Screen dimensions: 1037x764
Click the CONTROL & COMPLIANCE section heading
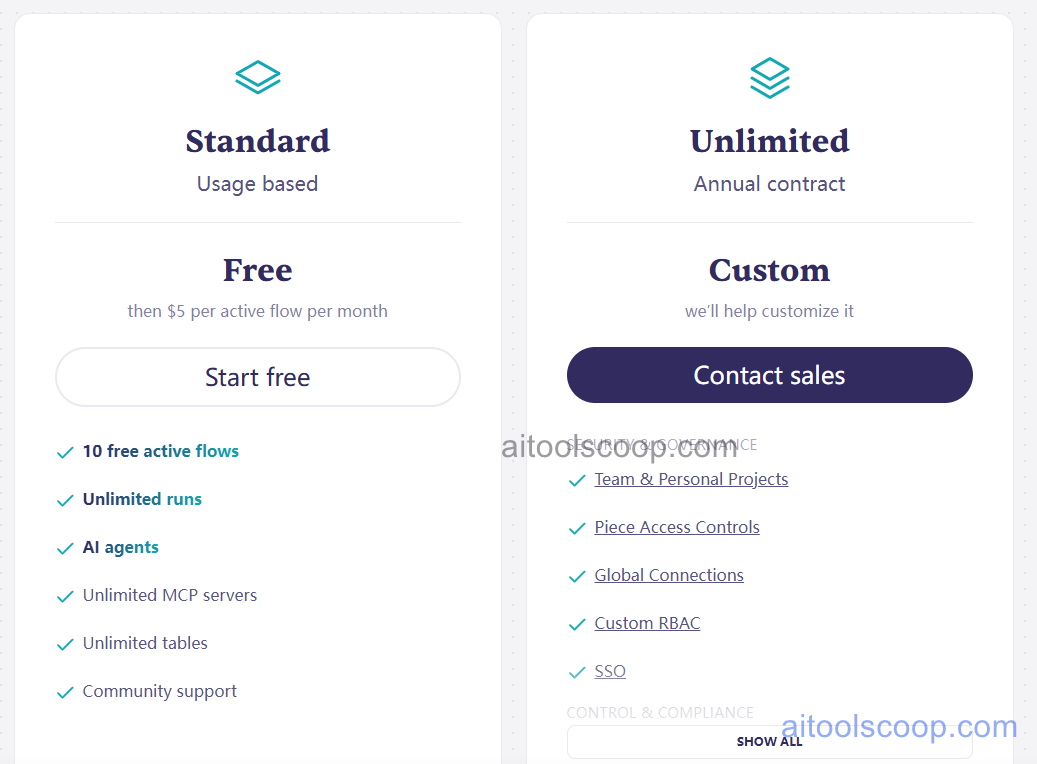tap(660, 712)
